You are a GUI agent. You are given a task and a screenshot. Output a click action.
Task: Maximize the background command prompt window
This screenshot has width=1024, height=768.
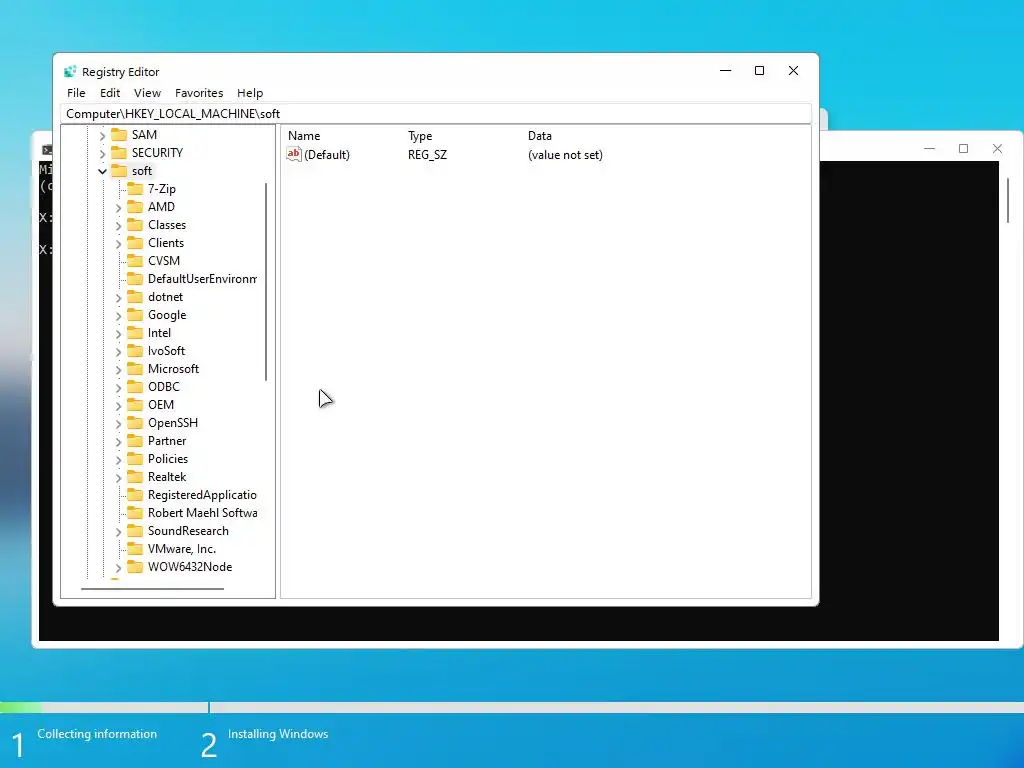click(963, 149)
